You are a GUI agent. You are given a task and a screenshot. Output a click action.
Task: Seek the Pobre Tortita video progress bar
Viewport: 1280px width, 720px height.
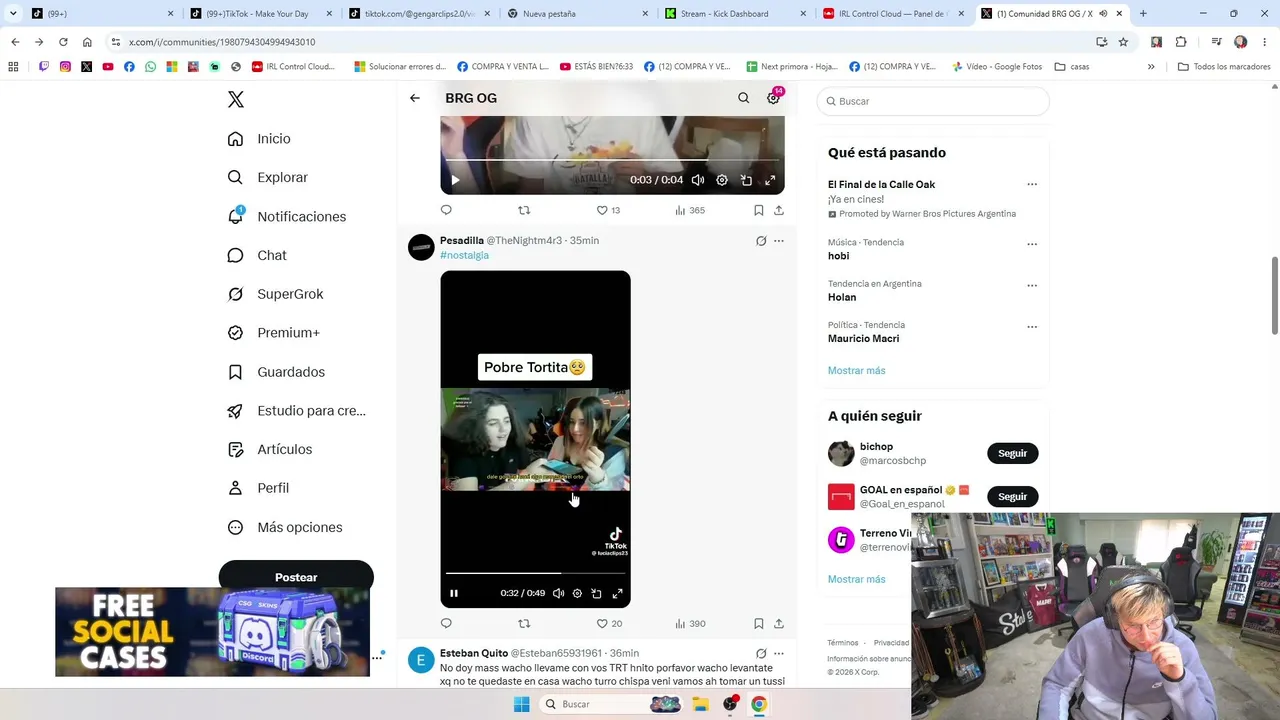tap(535, 573)
